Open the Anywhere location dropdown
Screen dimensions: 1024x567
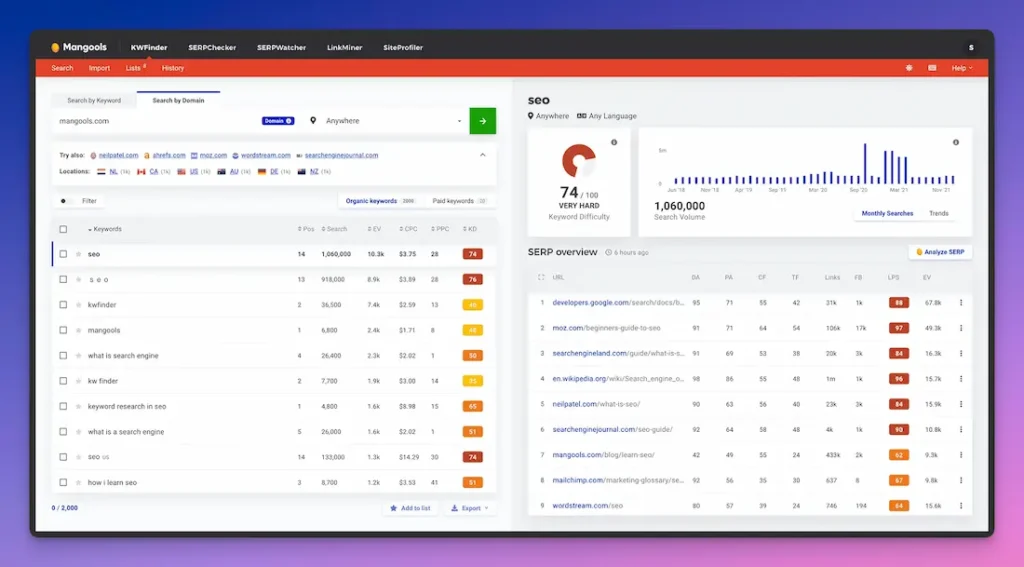click(386, 121)
